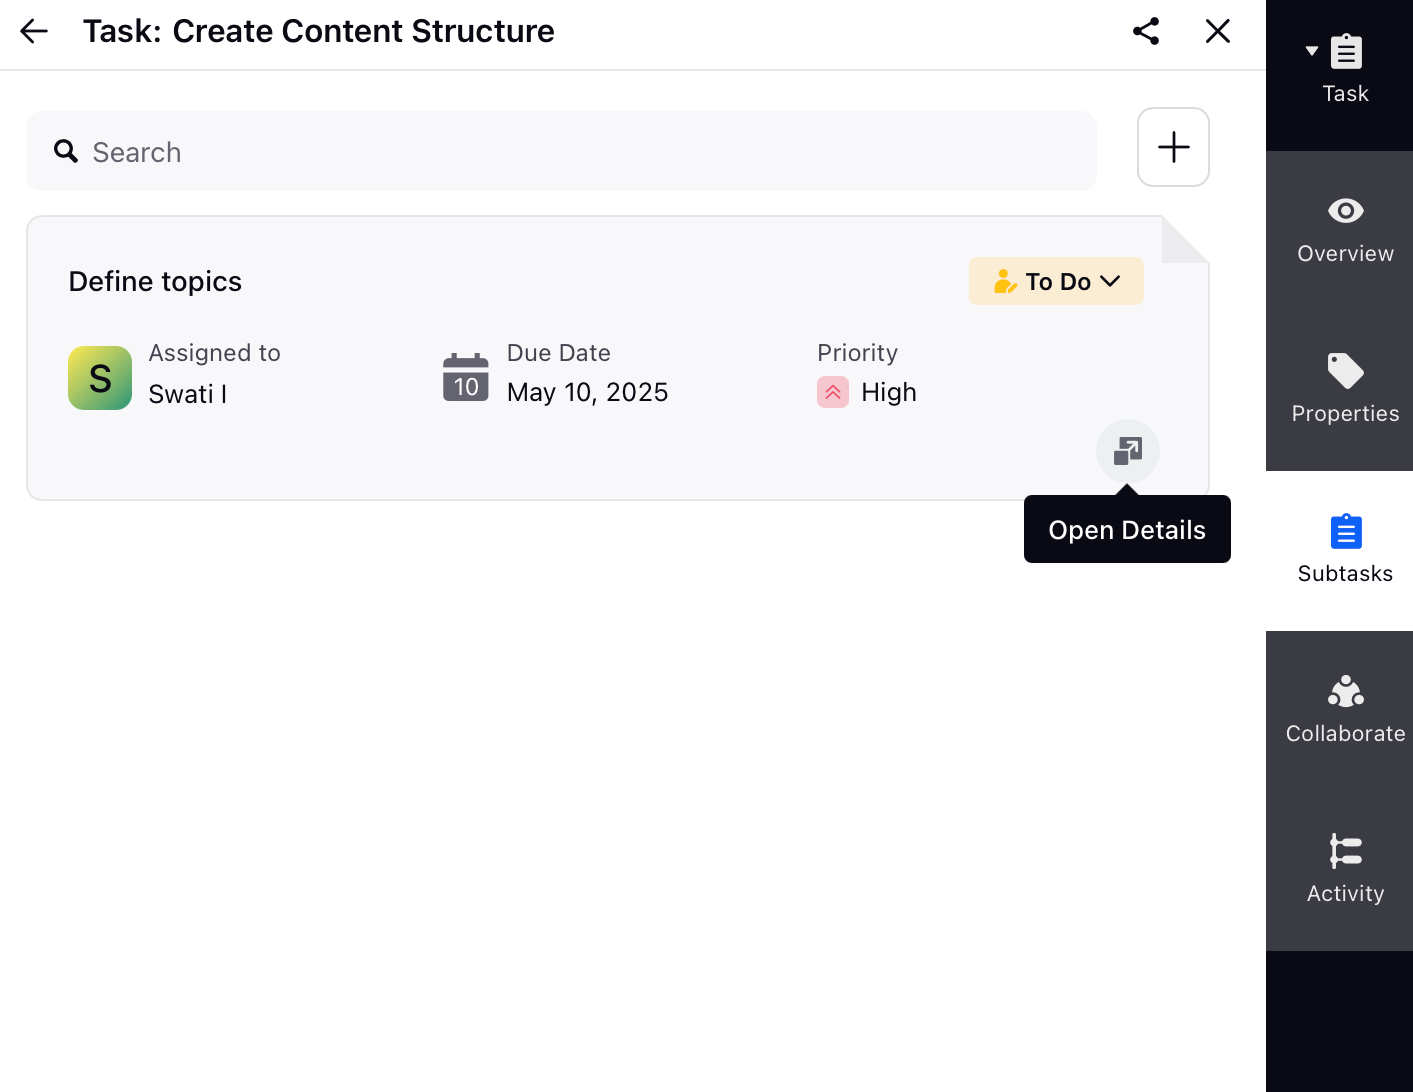Switch to the Properties tab

pos(1345,391)
